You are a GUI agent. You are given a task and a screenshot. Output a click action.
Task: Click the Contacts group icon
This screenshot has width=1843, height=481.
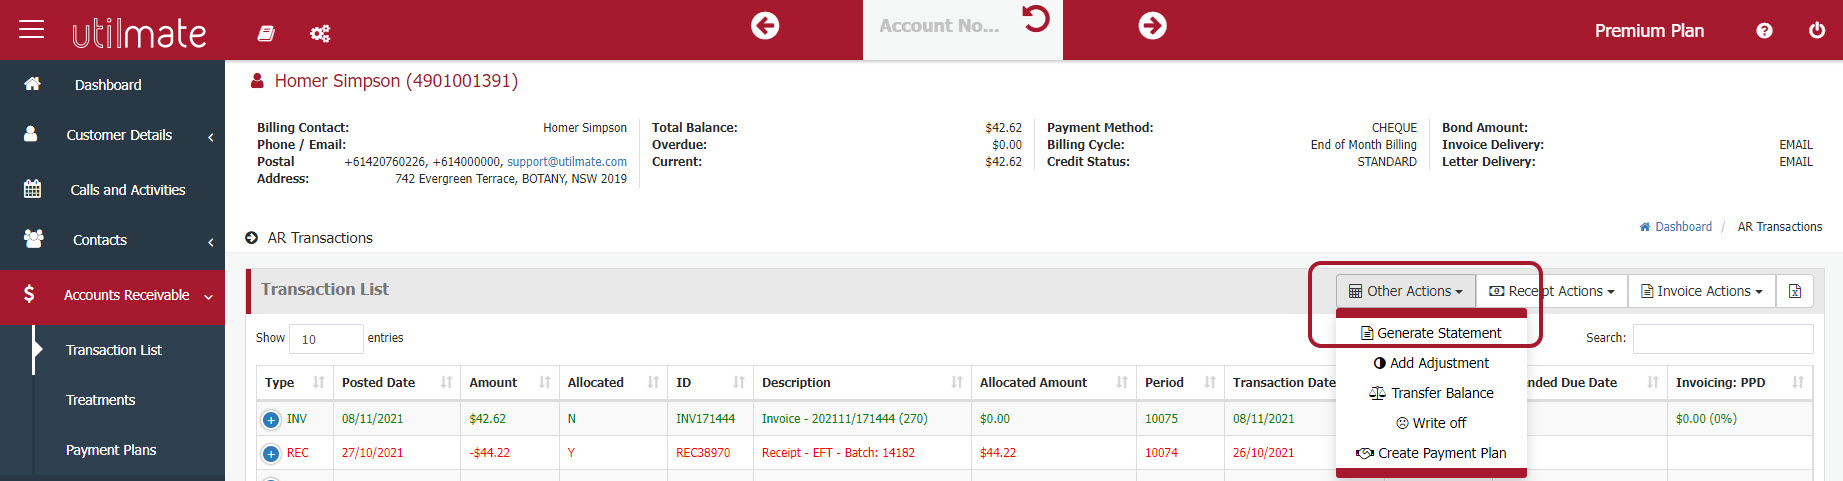(33, 239)
